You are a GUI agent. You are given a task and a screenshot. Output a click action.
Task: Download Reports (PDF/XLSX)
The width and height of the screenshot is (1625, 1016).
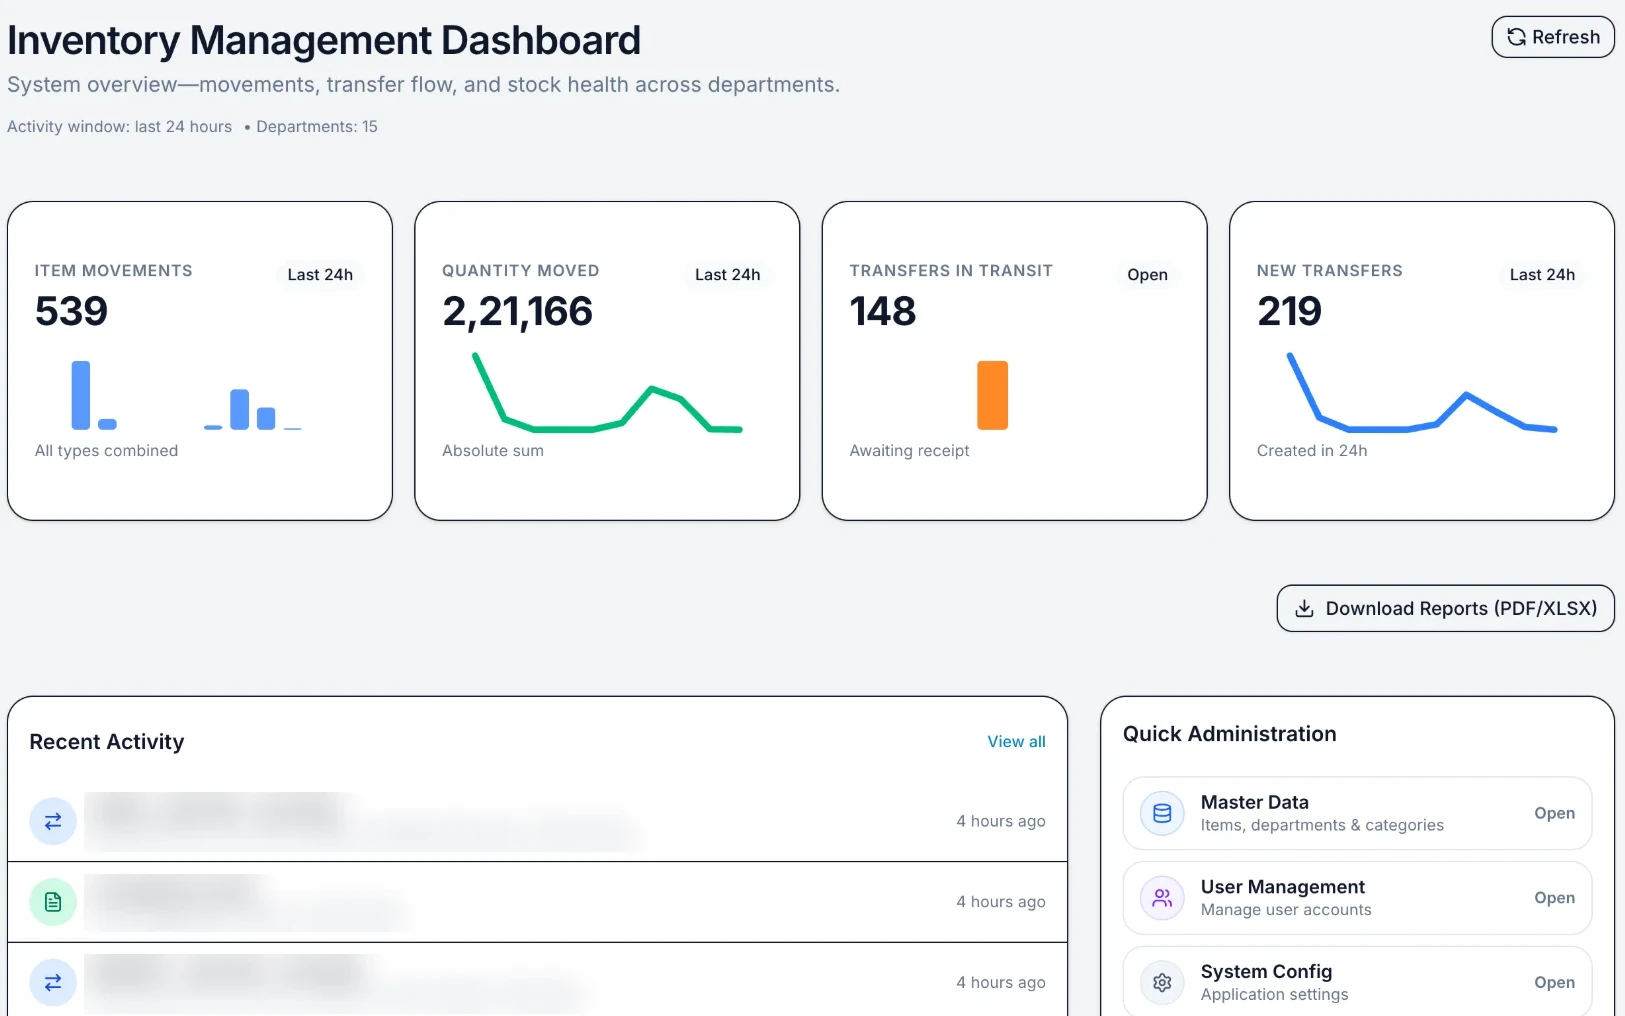point(1445,608)
